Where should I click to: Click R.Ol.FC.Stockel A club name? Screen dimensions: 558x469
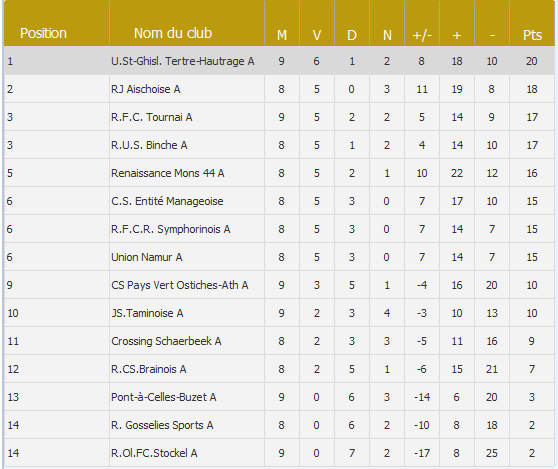(154, 453)
